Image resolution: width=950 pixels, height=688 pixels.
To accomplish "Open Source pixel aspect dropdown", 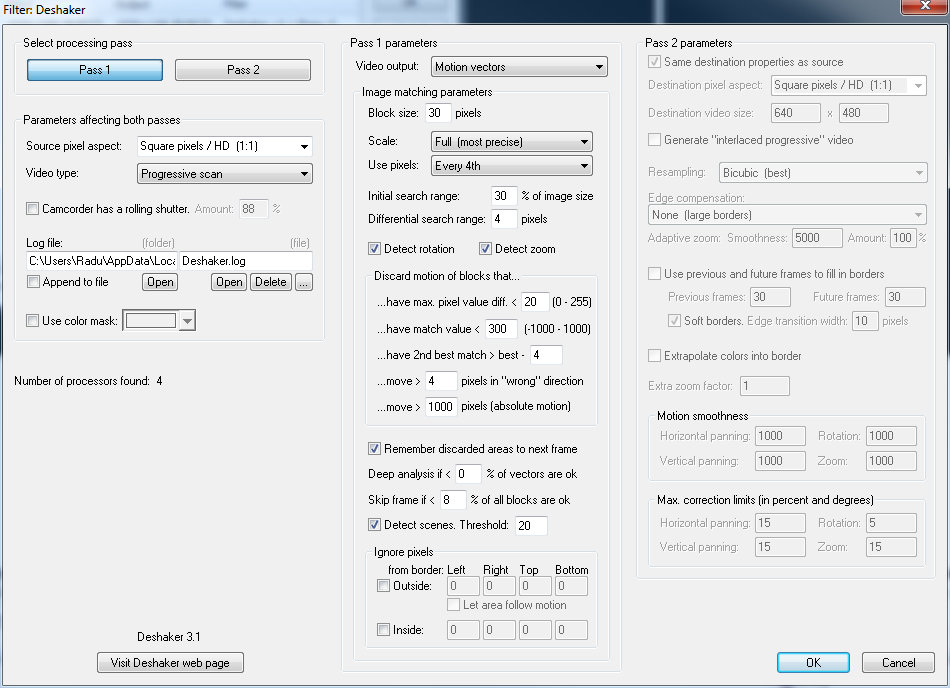I will click(224, 146).
